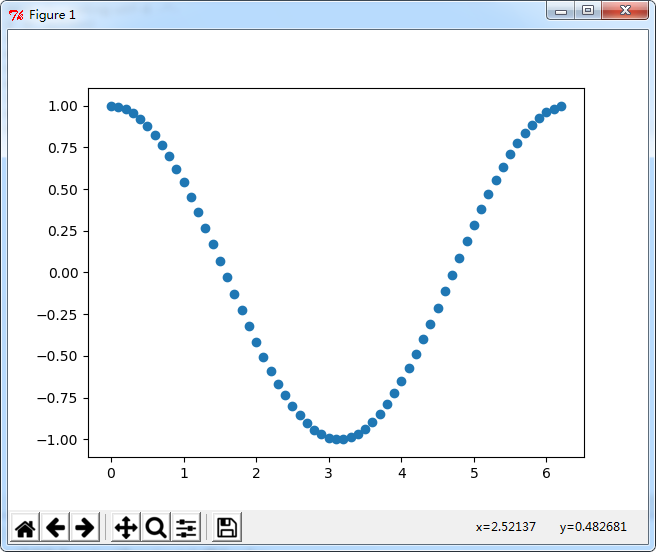
Task: Click the 1.00 y-axis tick label
Action: [x=63, y=106]
